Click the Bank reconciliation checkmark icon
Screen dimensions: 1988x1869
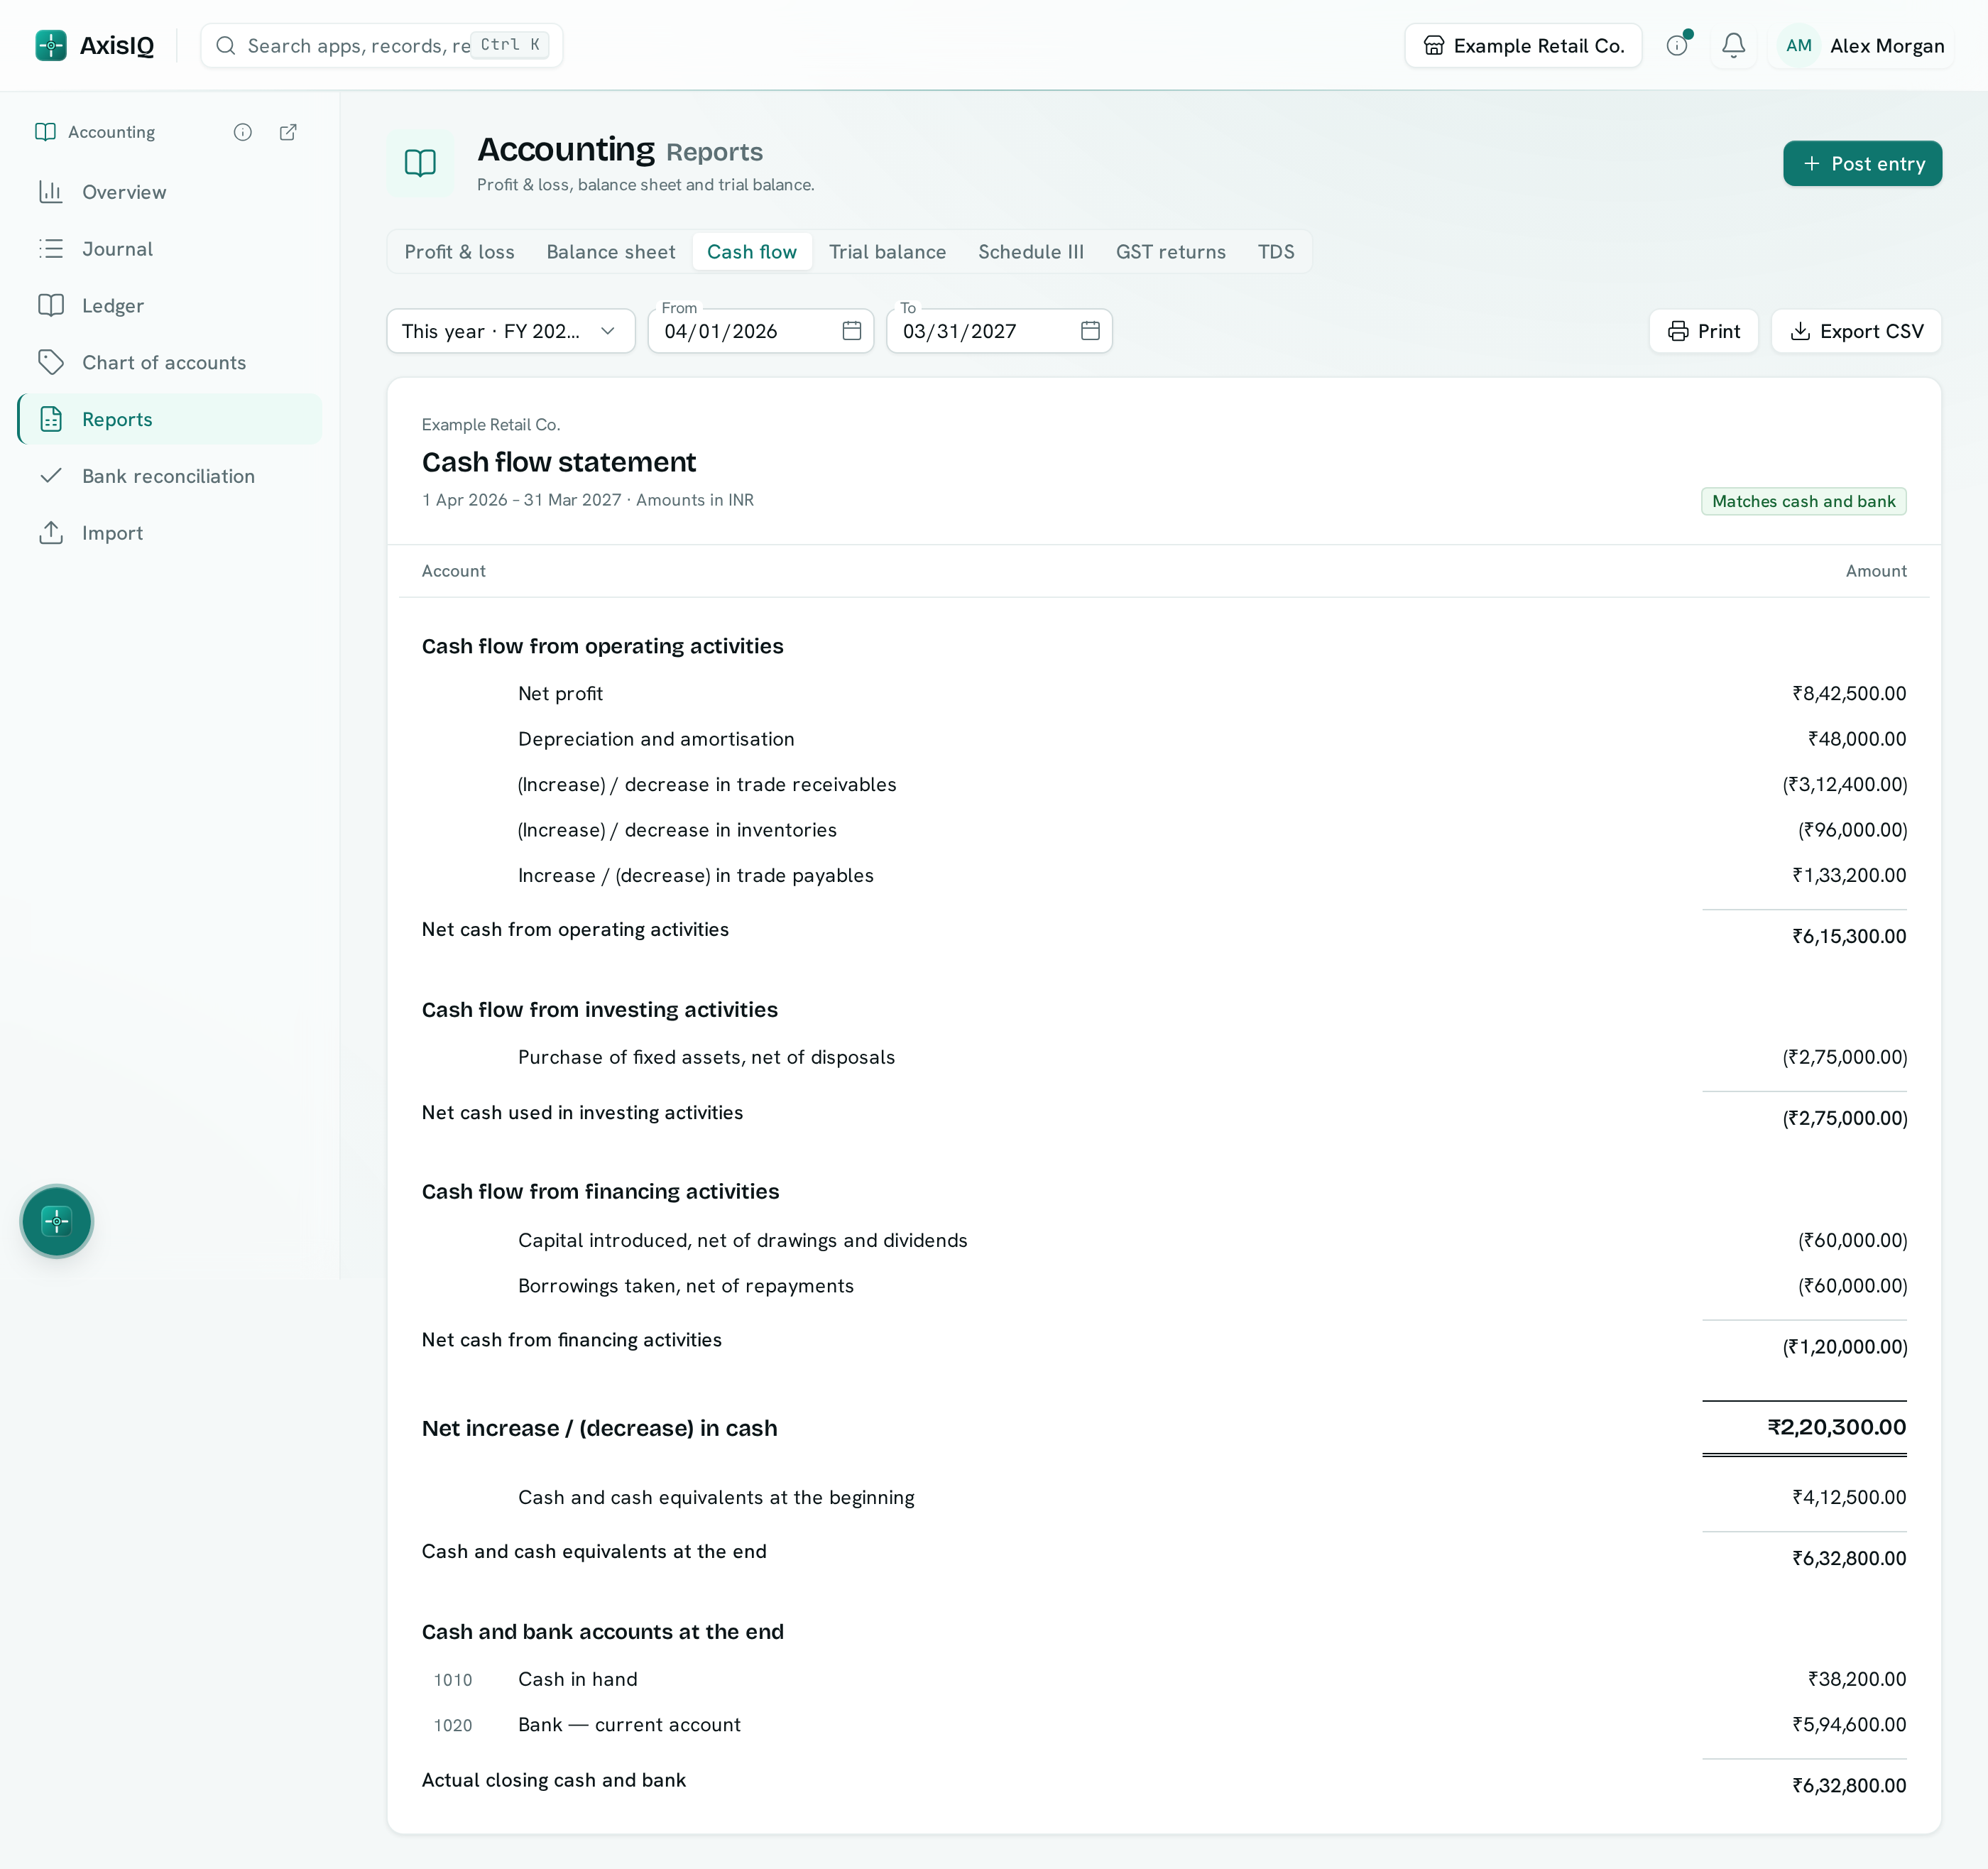(51, 476)
